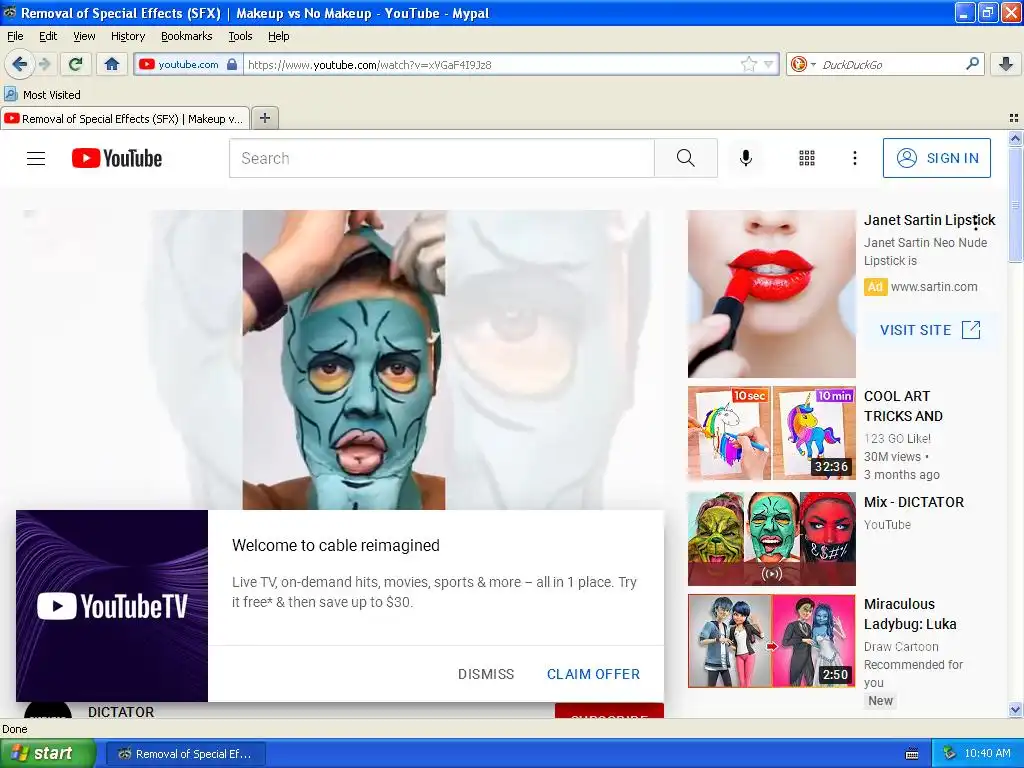Click the page scrollbar down arrow

pos(1015,709)
